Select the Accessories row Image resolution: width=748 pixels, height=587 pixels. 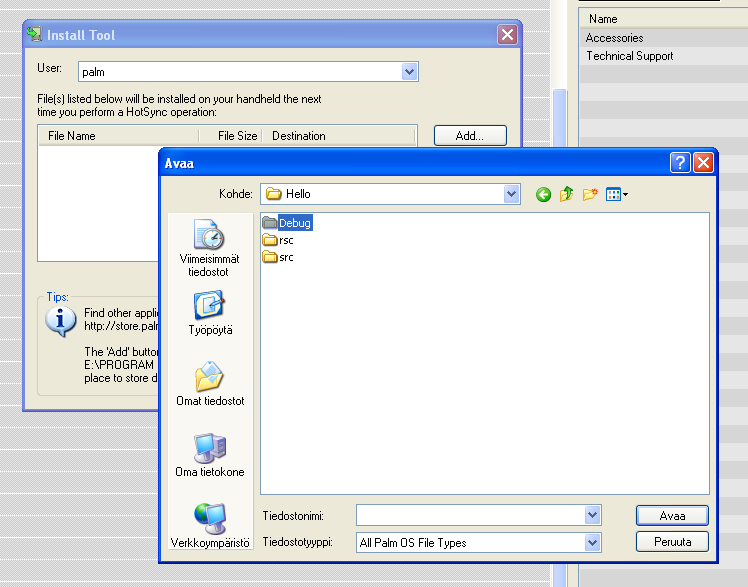point(663,38)
